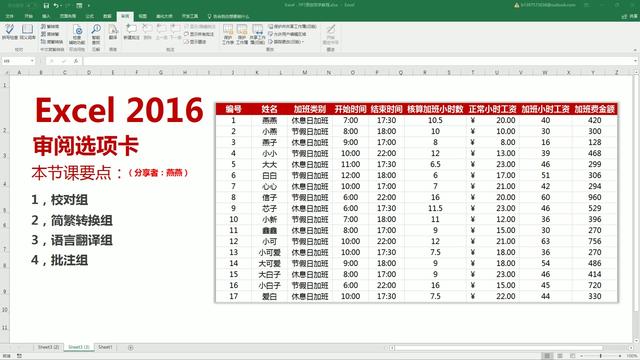640x360 pixels.
Task: Switch to the 页面布局 tab
Action: 68,16
